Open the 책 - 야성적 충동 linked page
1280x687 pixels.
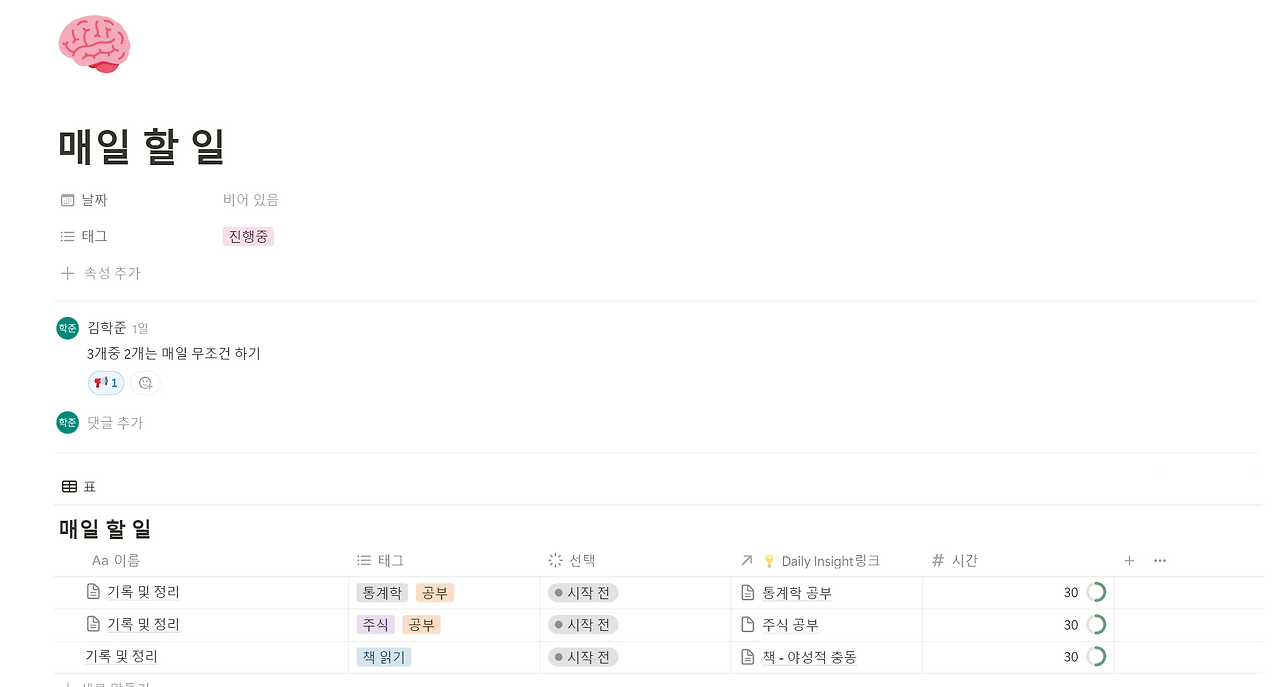coord(809,657)
